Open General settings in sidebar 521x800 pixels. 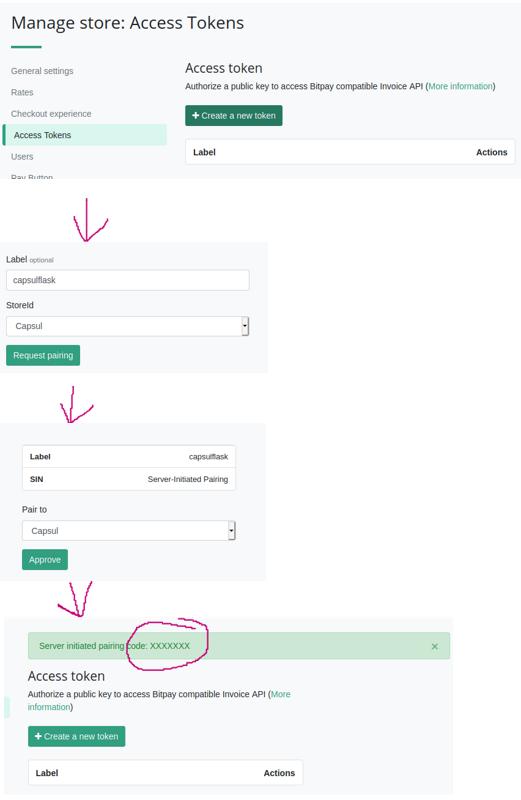[42, 71]
